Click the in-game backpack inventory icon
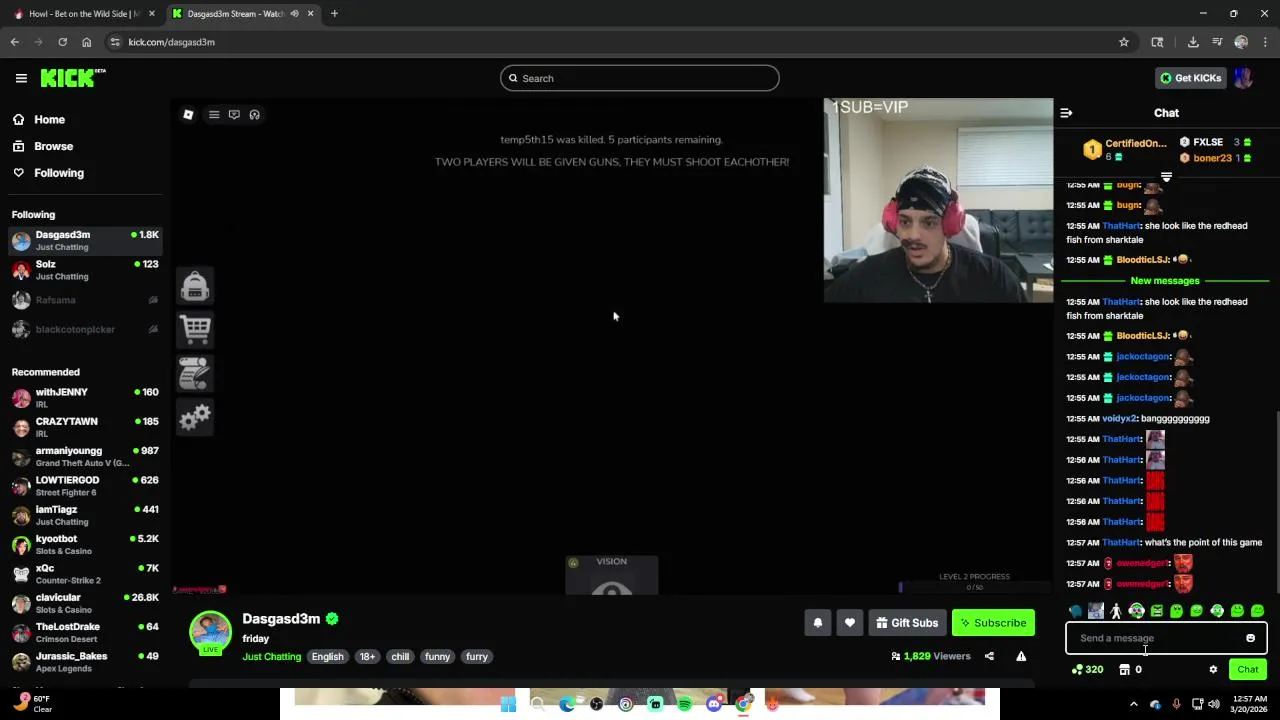Screen dimensions: 1280x720 coord(195,286)
